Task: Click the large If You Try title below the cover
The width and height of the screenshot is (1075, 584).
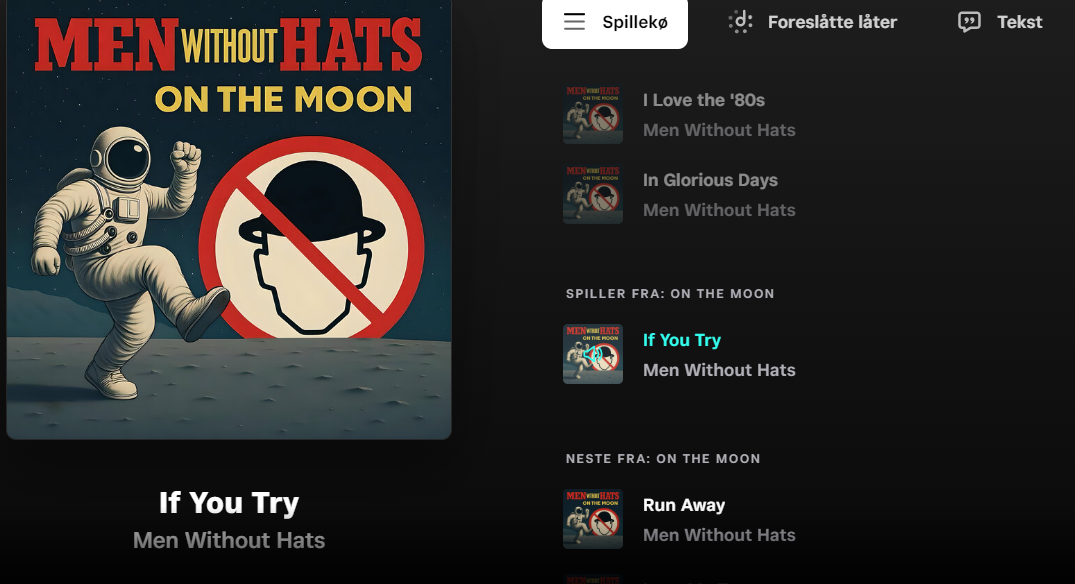Action: pyautogui.click(x=229, y=502)
